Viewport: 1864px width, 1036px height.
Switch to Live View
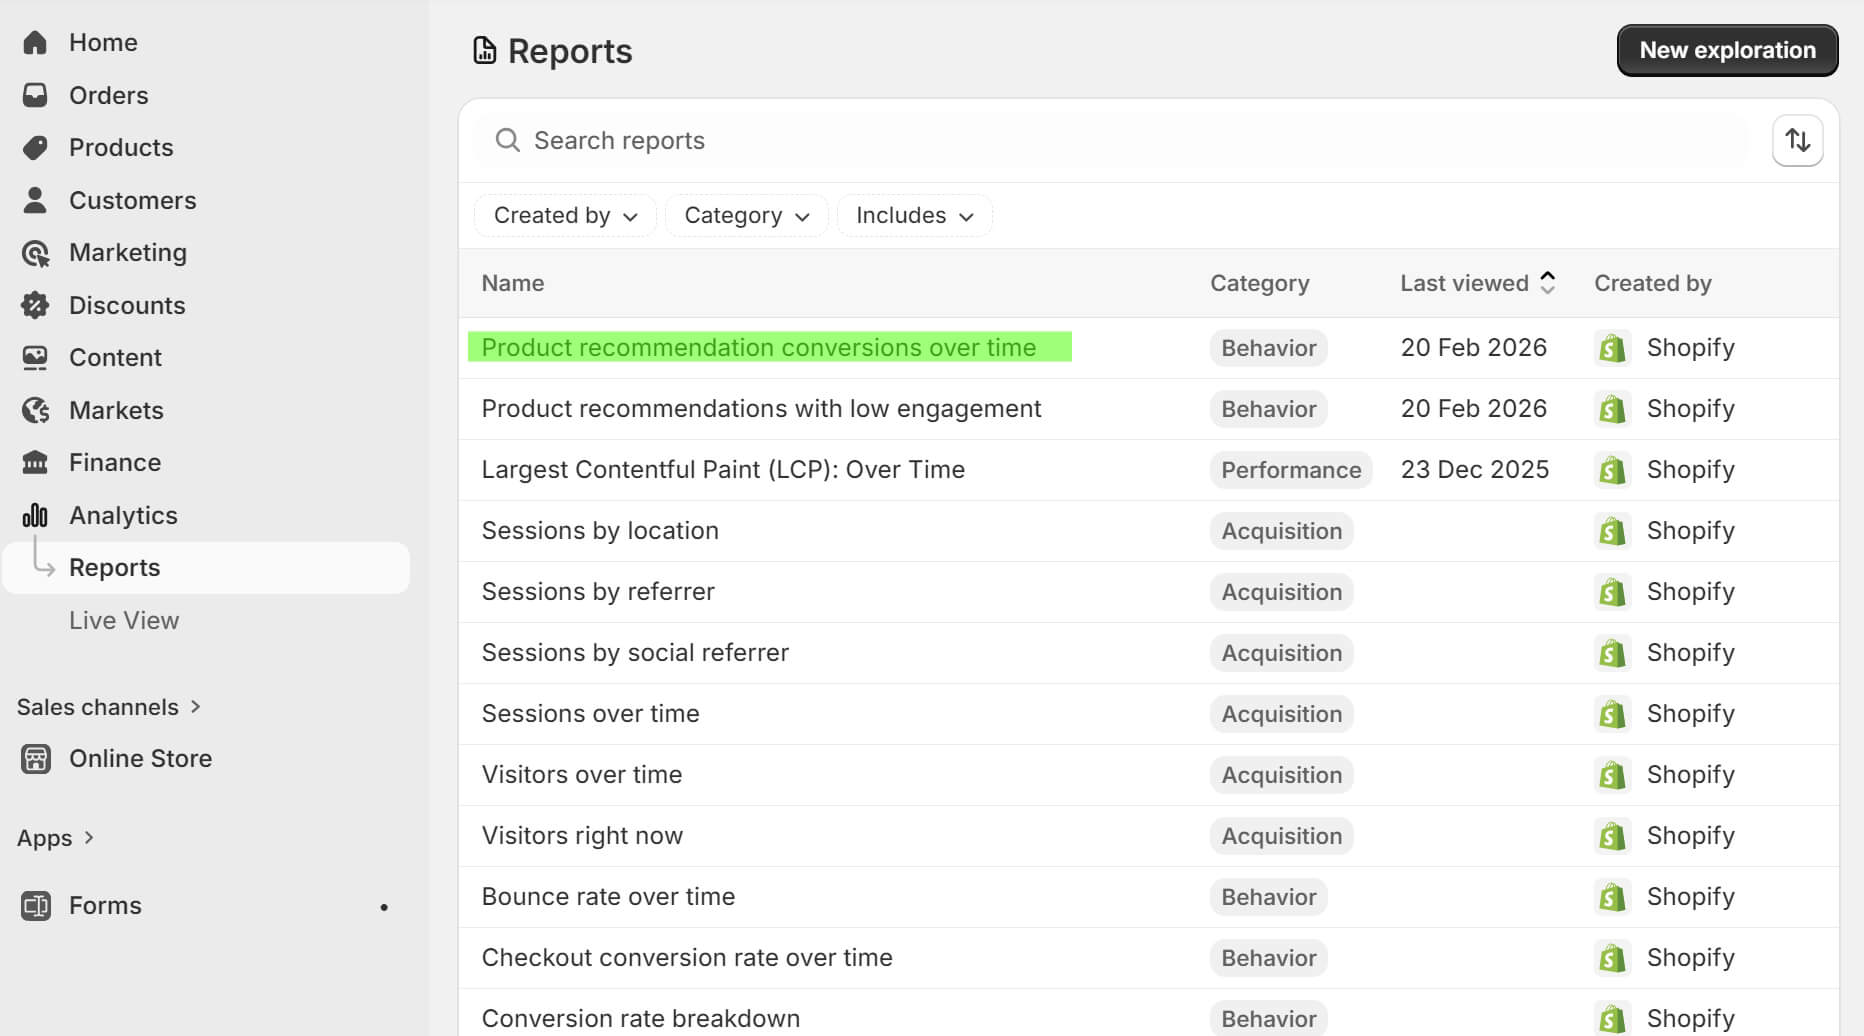pyautogui.click(x=124, y=620)
